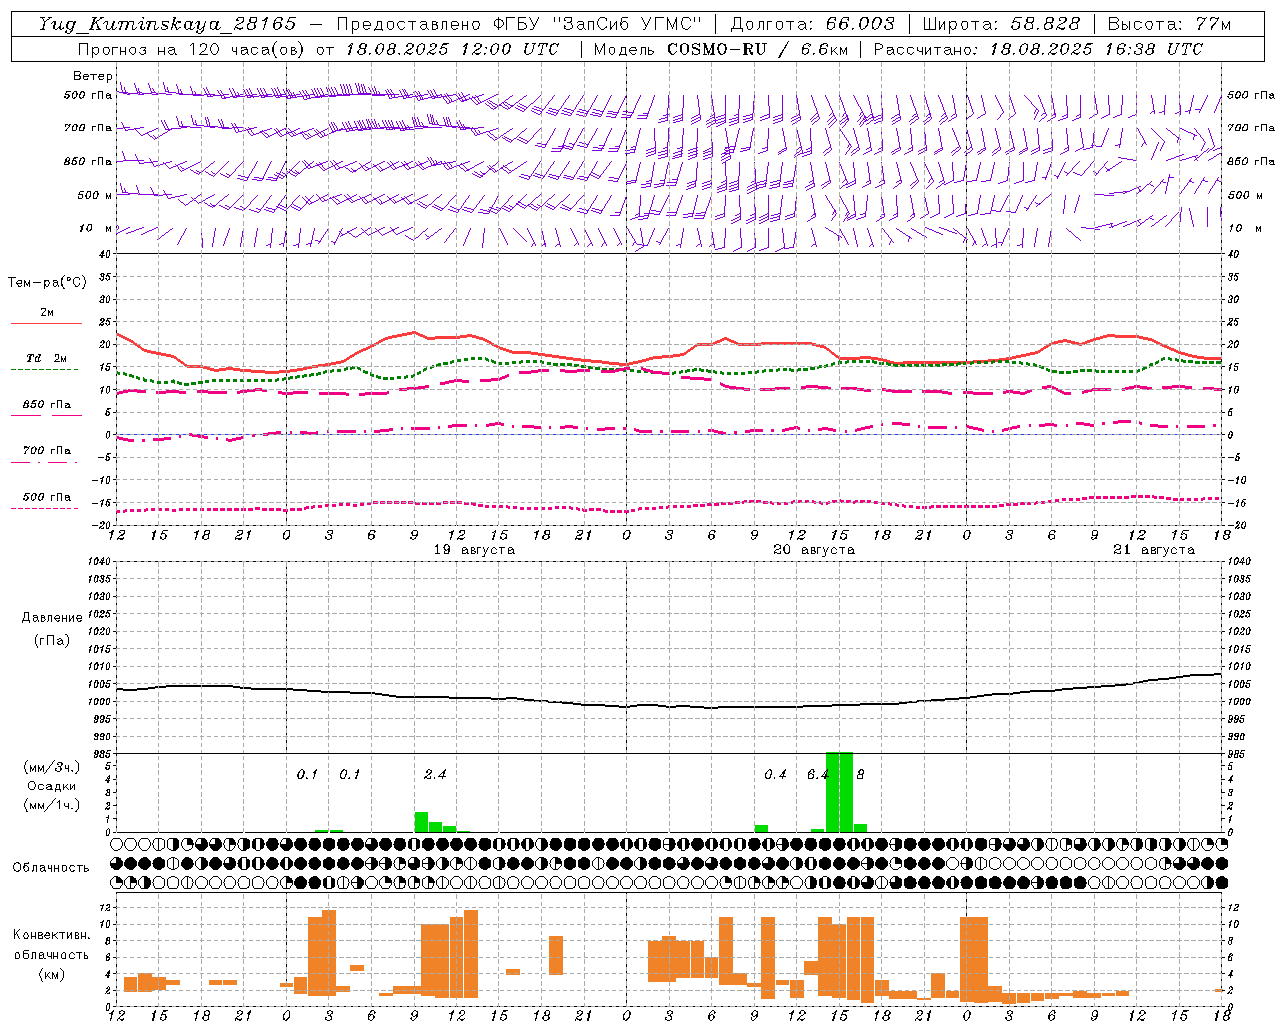Click the Конвективн. convective cloud label

click(x=51, y=935)
